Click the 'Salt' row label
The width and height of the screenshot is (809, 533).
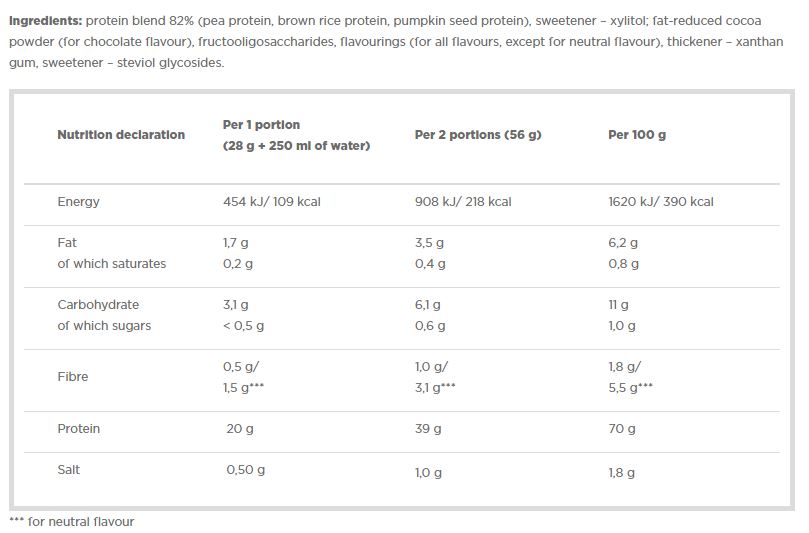click(x=71, y=470)
